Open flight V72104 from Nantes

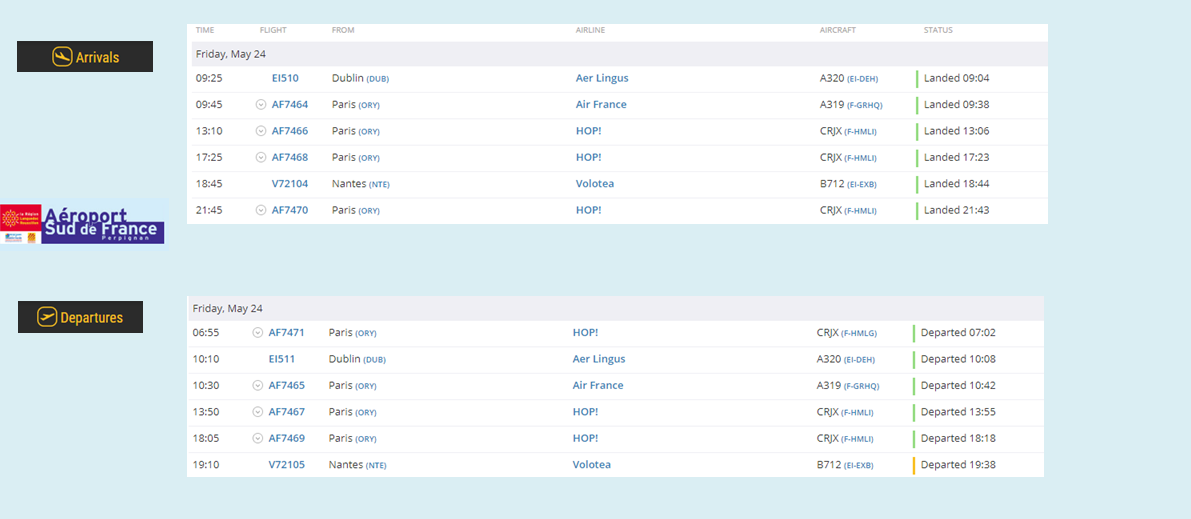pos(290,184)
